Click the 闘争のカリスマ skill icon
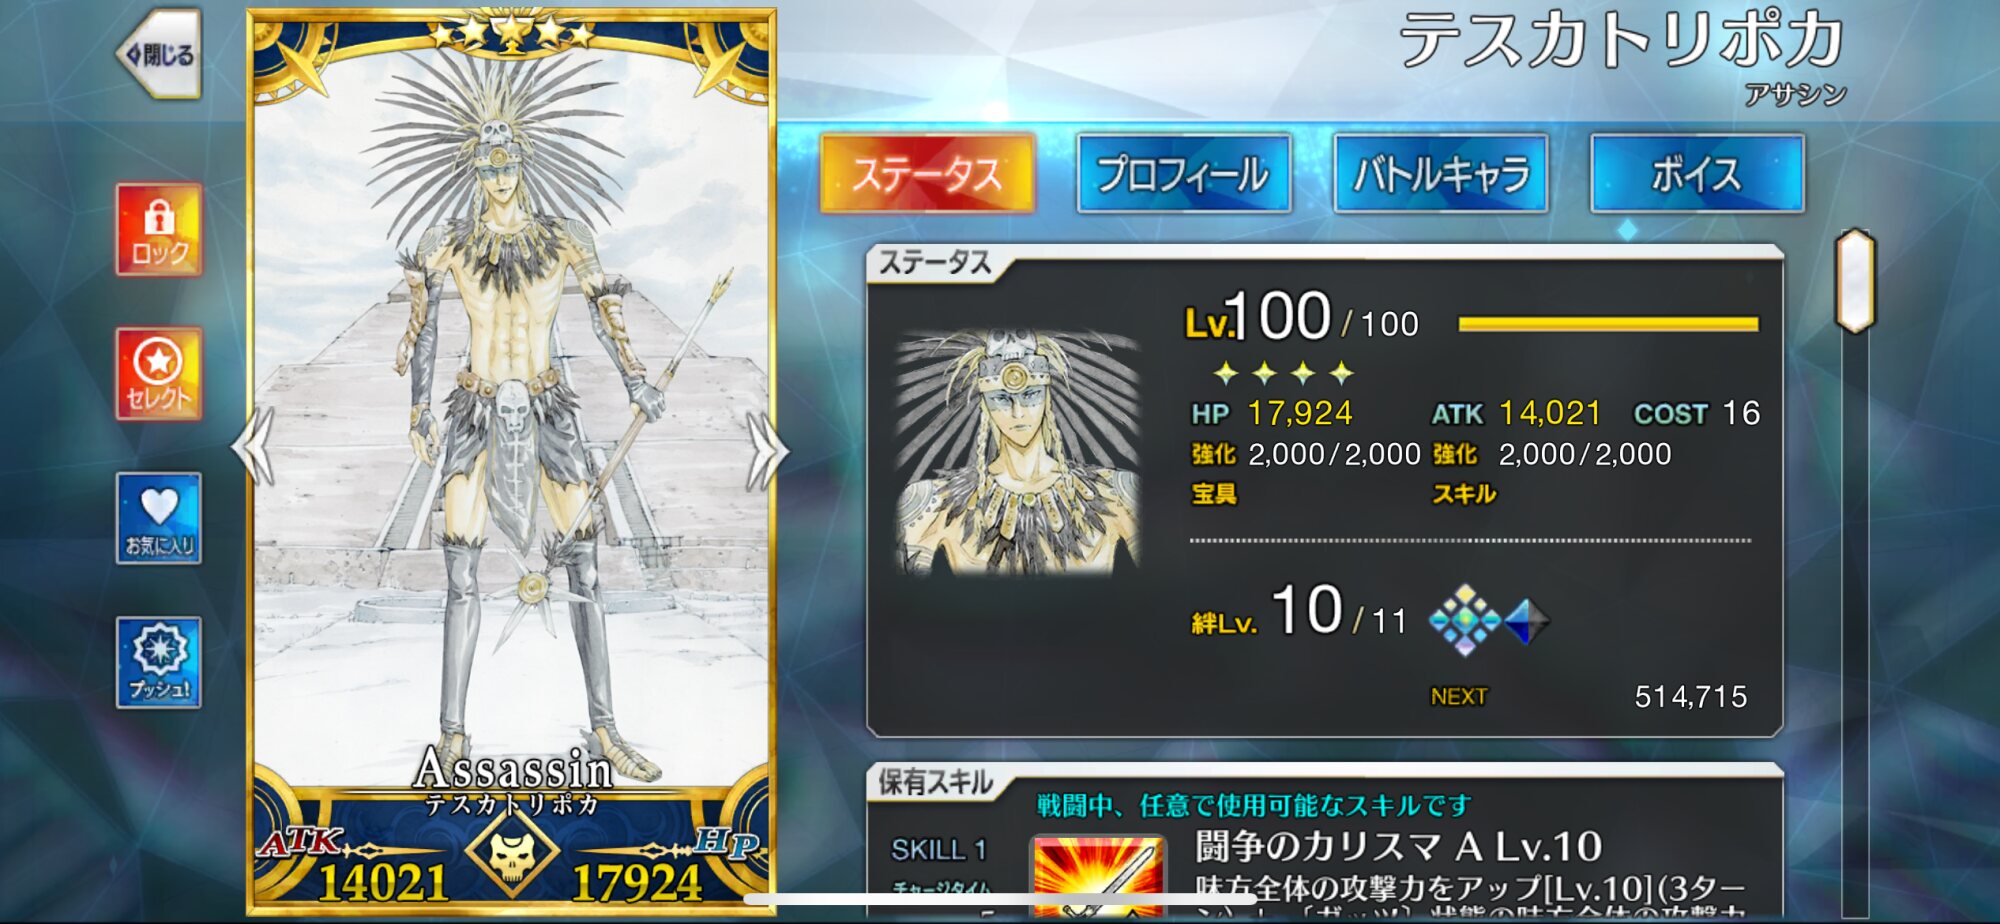The width and height of the screenshot is (2000, 924). pos(1097,876)
